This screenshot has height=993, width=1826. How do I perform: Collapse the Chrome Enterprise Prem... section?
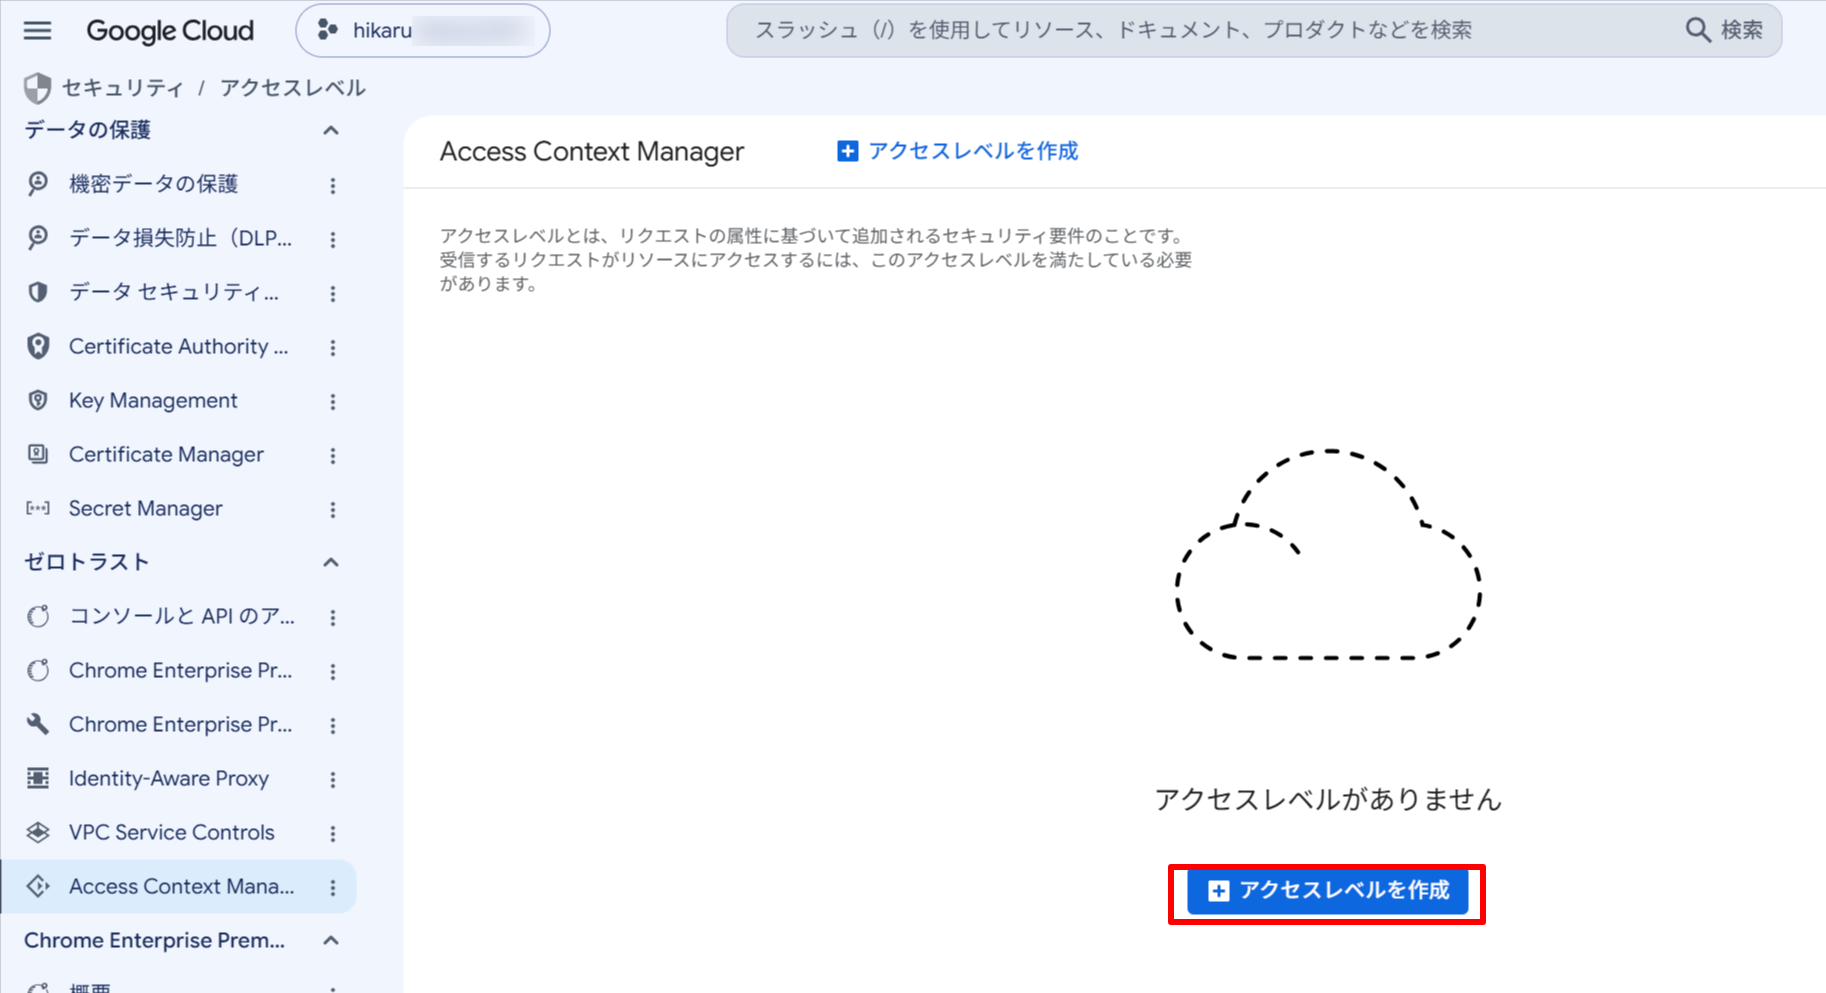(x=331, y=940)
